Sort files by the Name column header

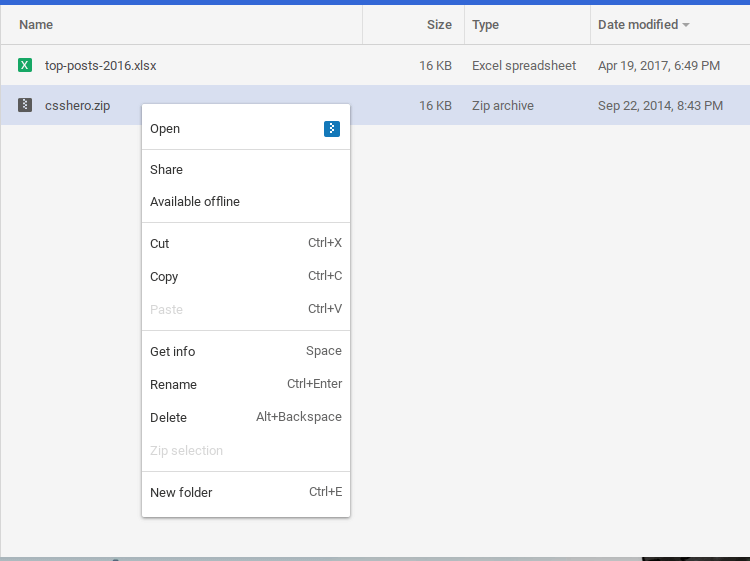point(36,25)
